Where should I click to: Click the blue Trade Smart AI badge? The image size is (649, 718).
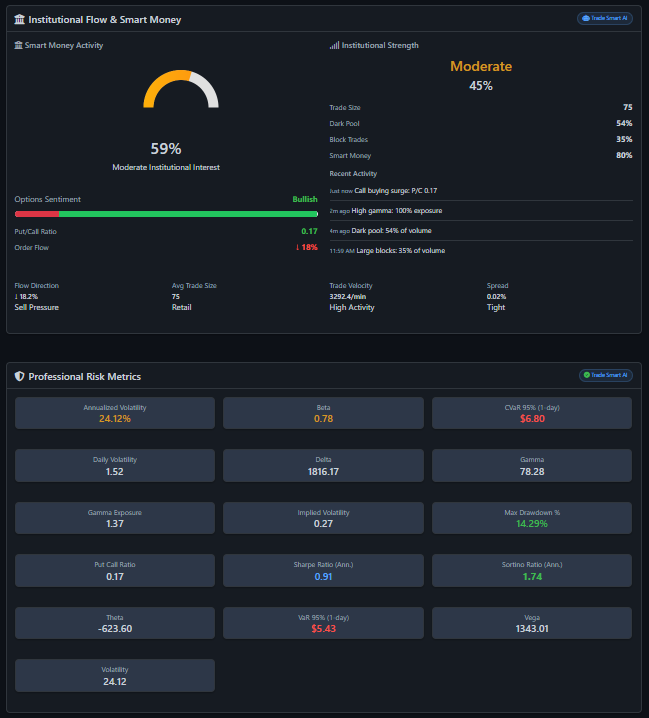(x=604, y=18)
